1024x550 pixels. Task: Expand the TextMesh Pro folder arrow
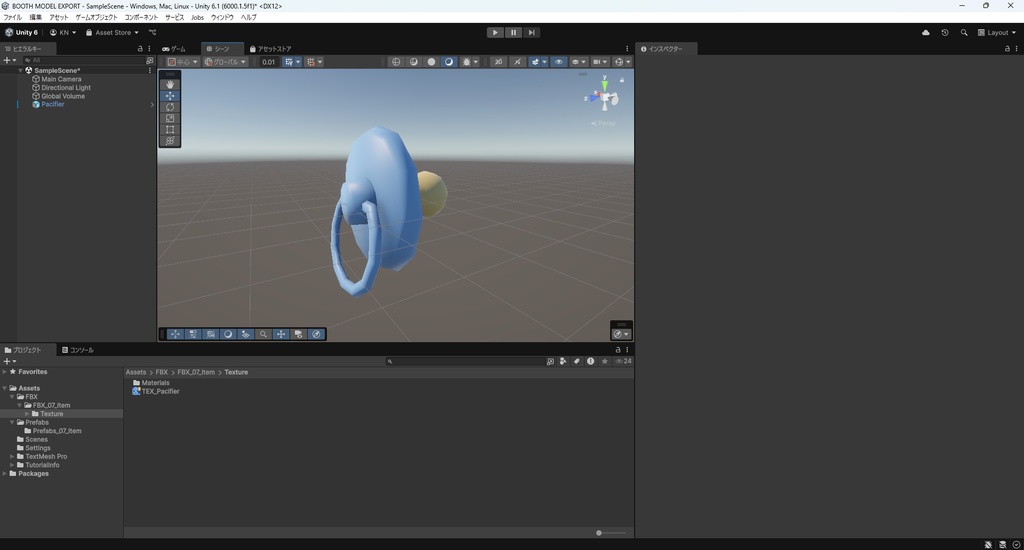tap(12, 457)
